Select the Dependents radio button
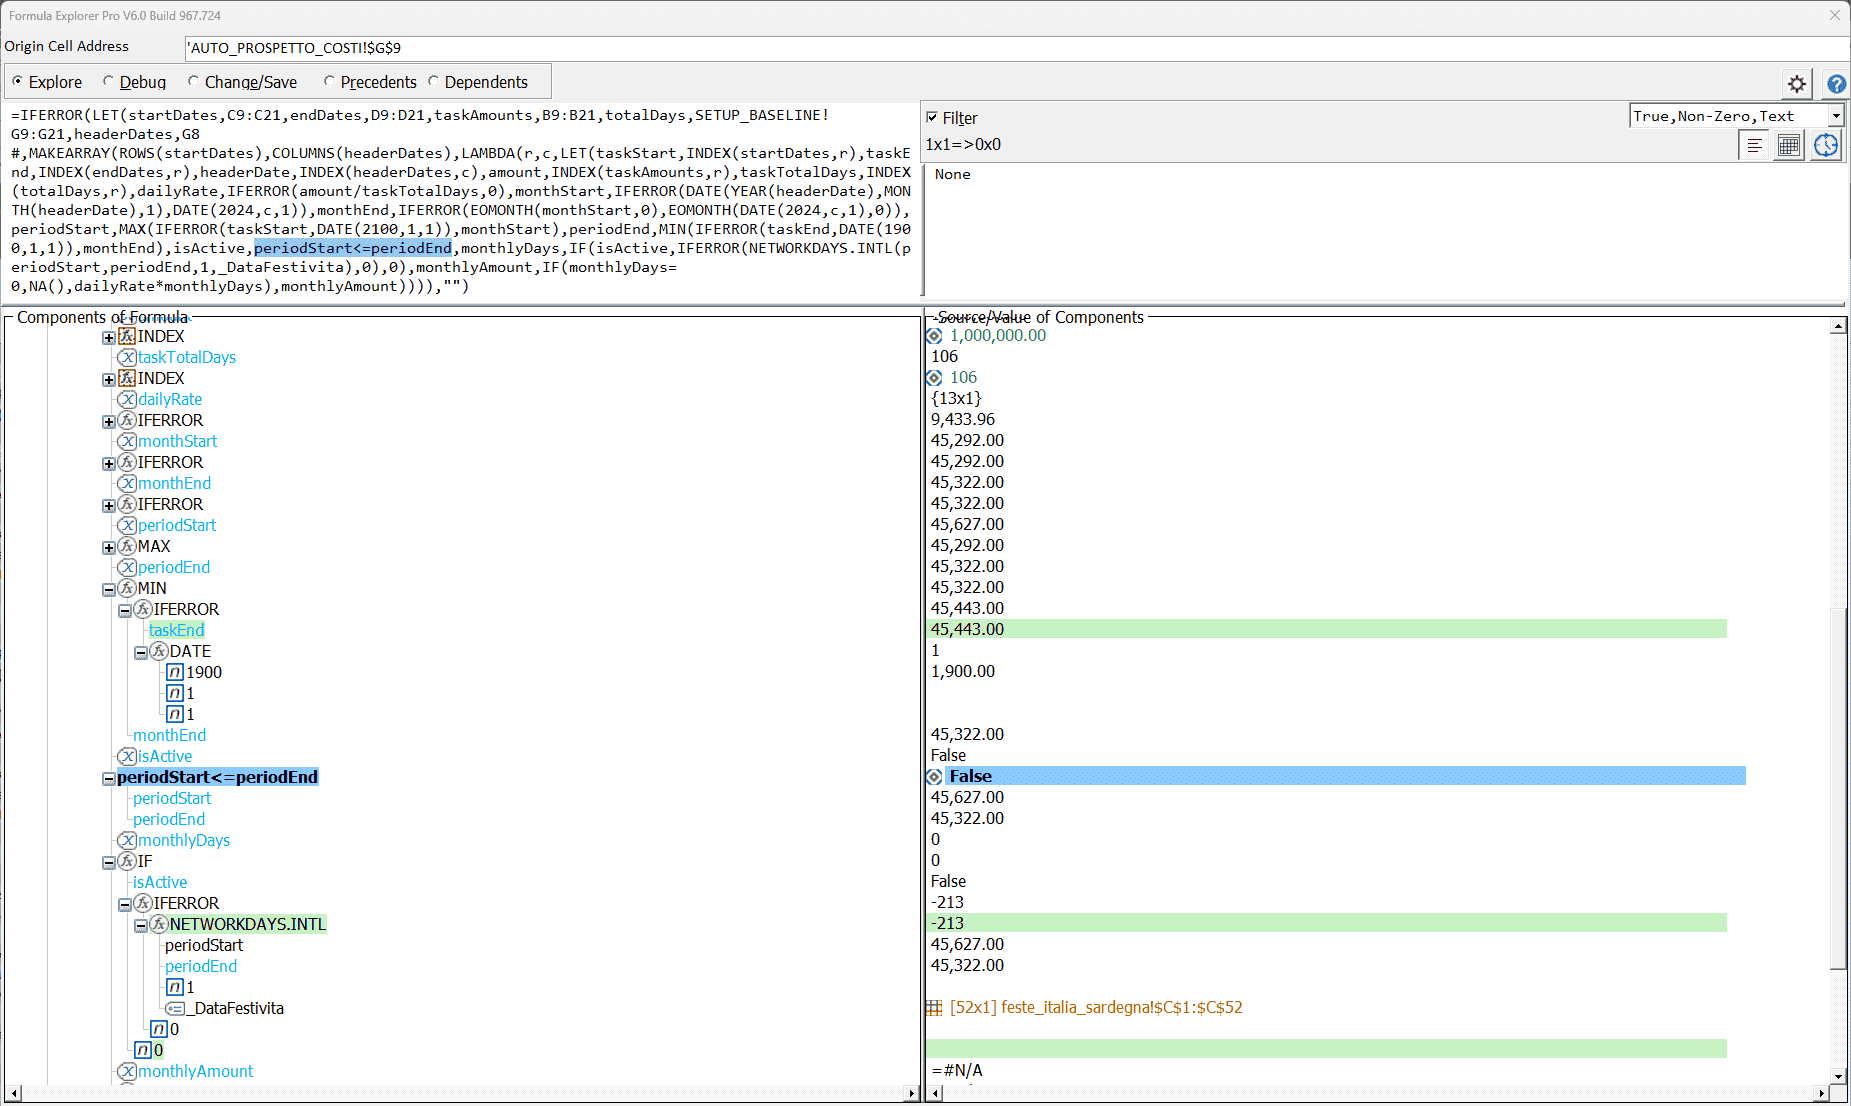Viewport: 1851px width, 1106px height. 433,81
